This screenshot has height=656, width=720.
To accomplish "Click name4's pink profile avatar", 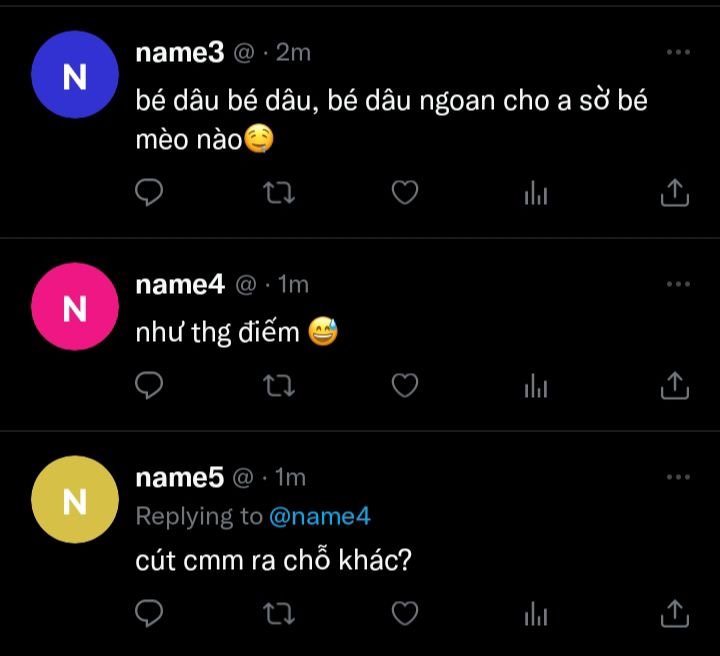I will [x=75, y=307].
